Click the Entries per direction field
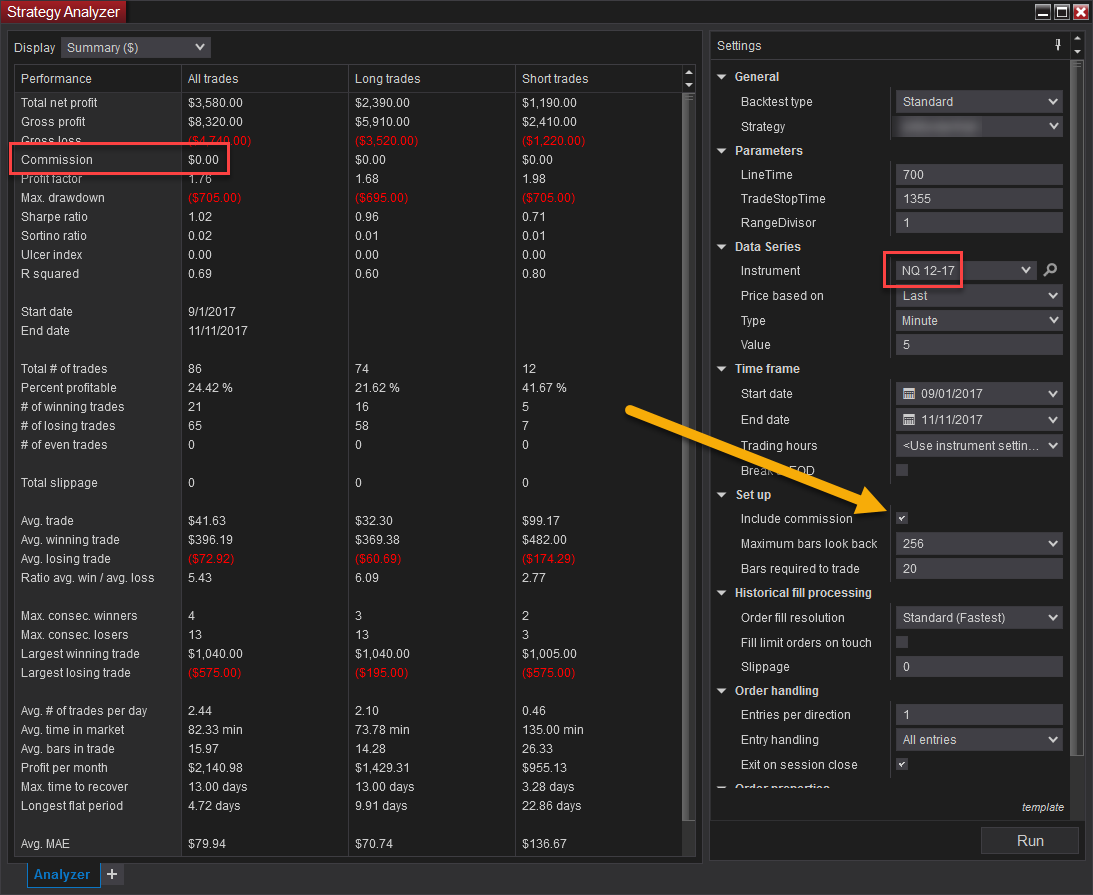The width and height of the screenshot is (1093, 895). click(979, 714)
